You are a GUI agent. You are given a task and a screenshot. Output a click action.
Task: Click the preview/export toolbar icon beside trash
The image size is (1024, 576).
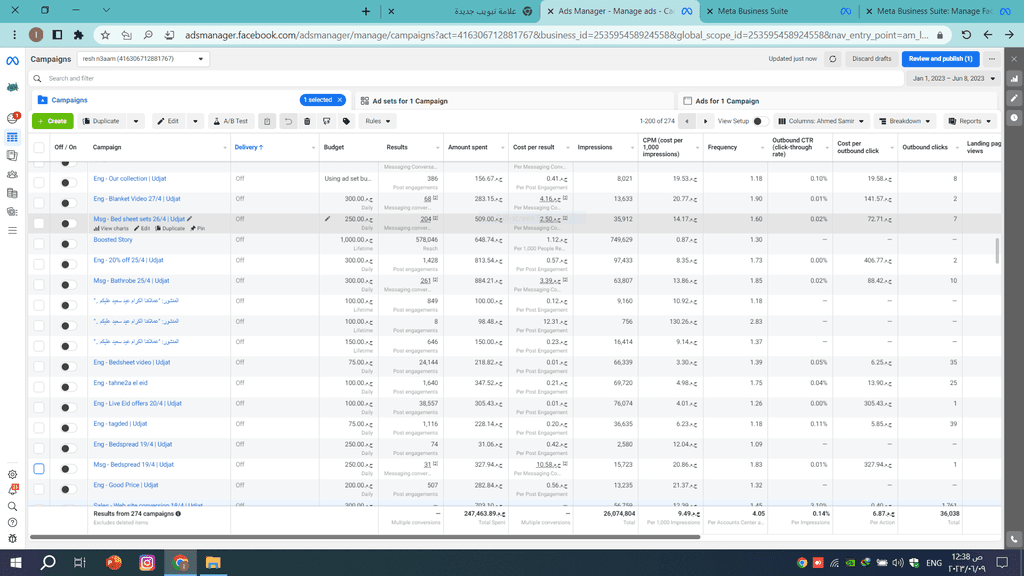coord(327,121)
